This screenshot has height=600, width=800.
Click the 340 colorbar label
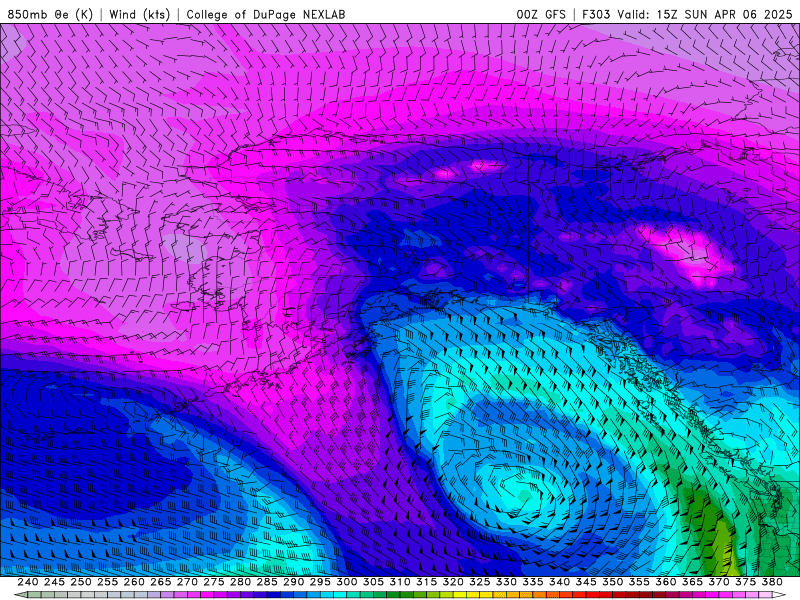pos(559,582)
